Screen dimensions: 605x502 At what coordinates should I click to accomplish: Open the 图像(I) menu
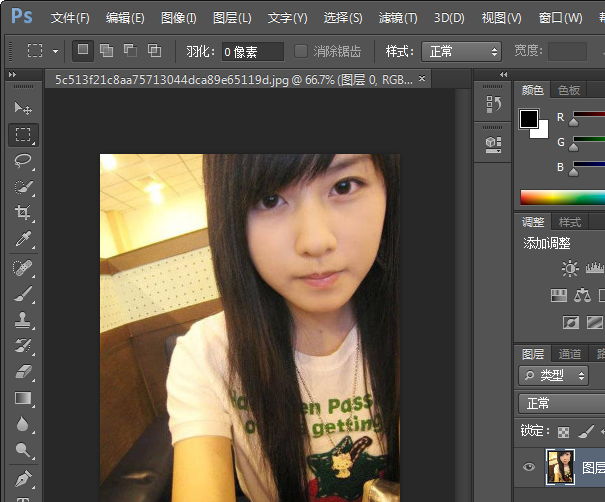point(178,18)
